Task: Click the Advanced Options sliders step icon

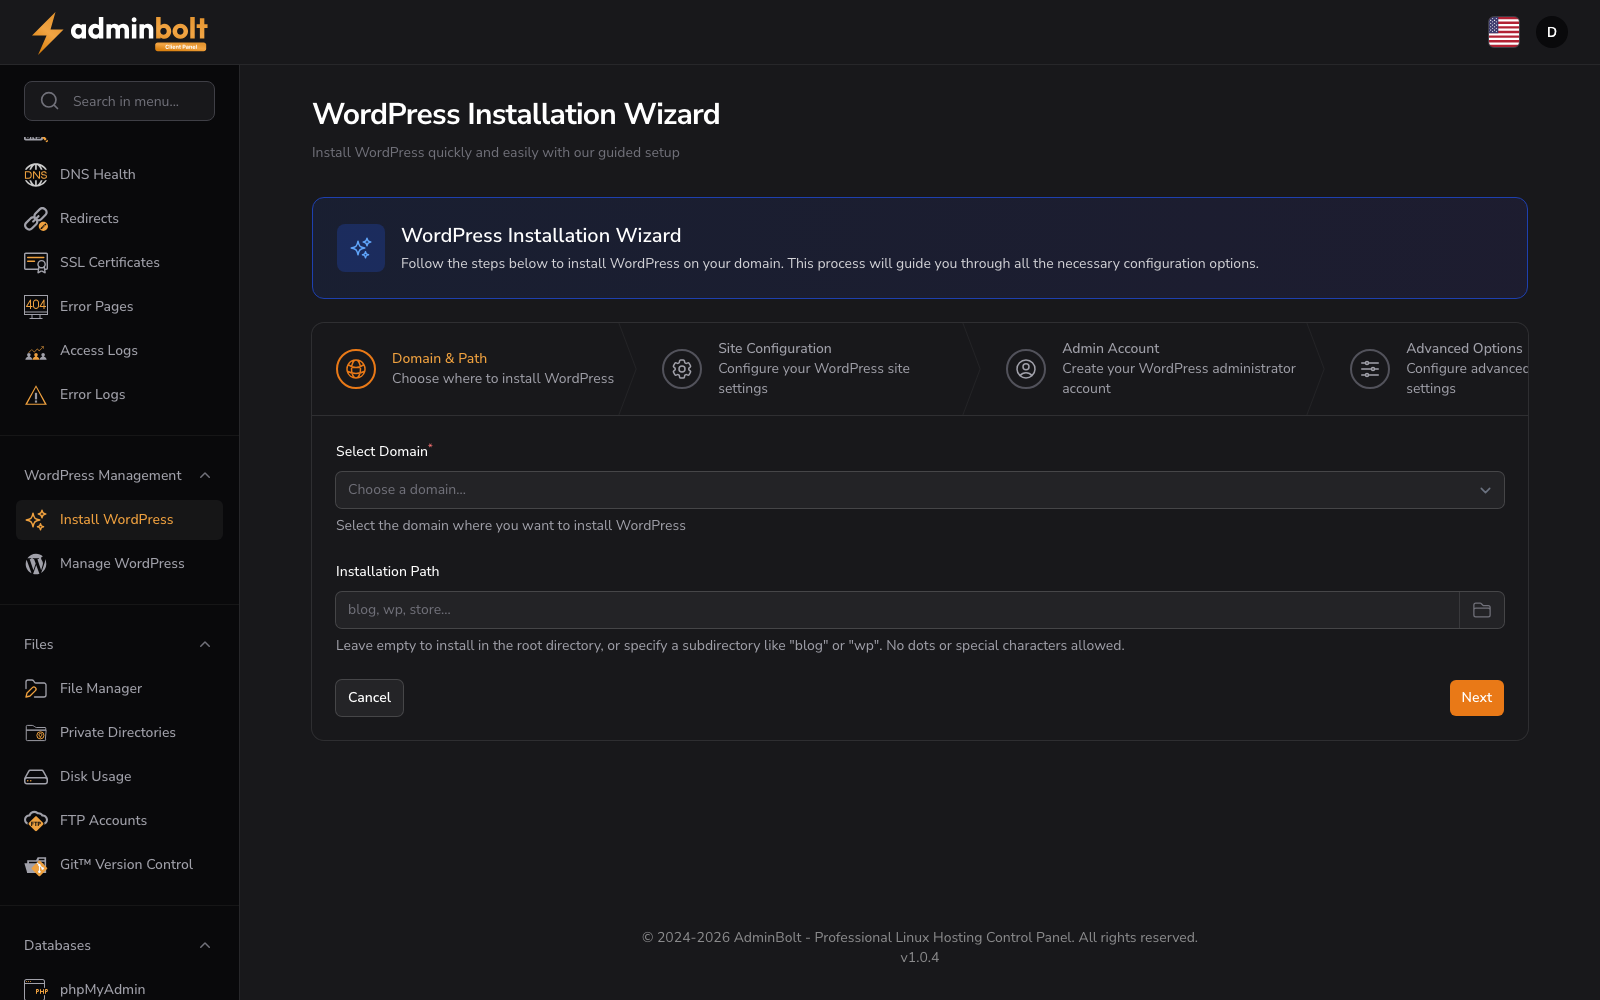Action: 1370,369
